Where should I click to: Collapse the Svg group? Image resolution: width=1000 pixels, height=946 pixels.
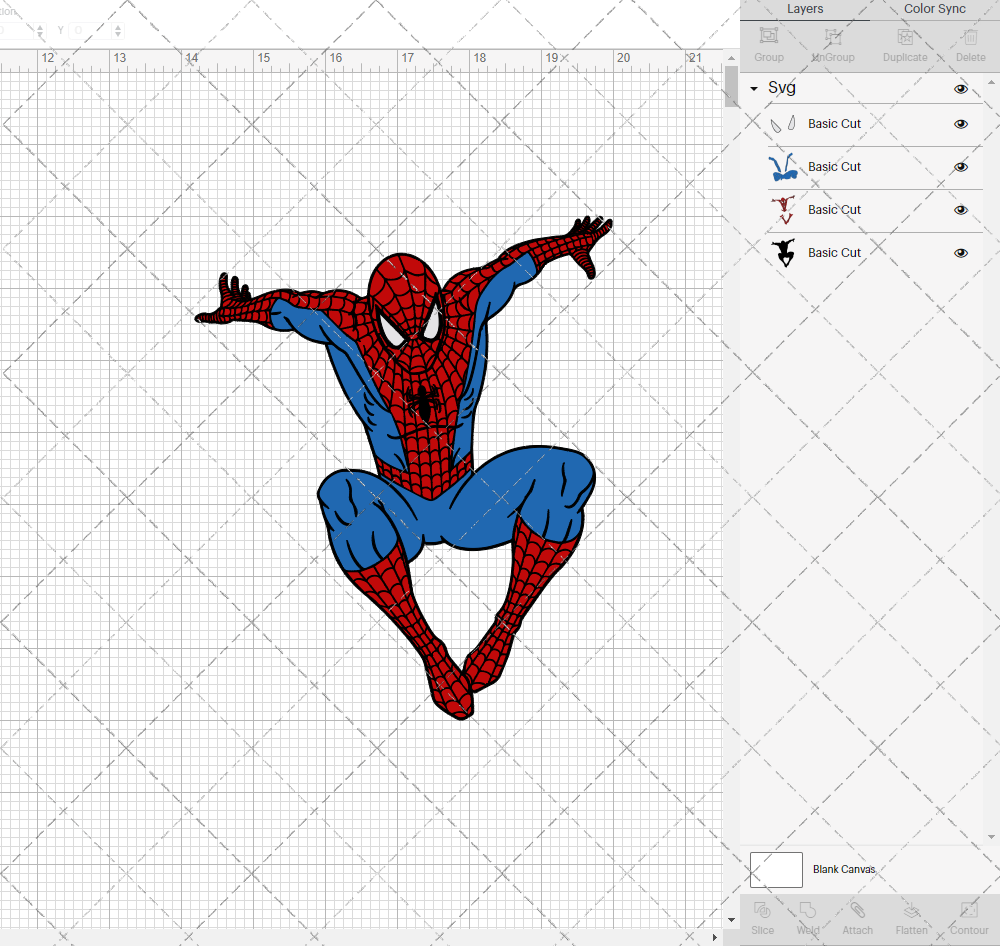click(754, 89)
